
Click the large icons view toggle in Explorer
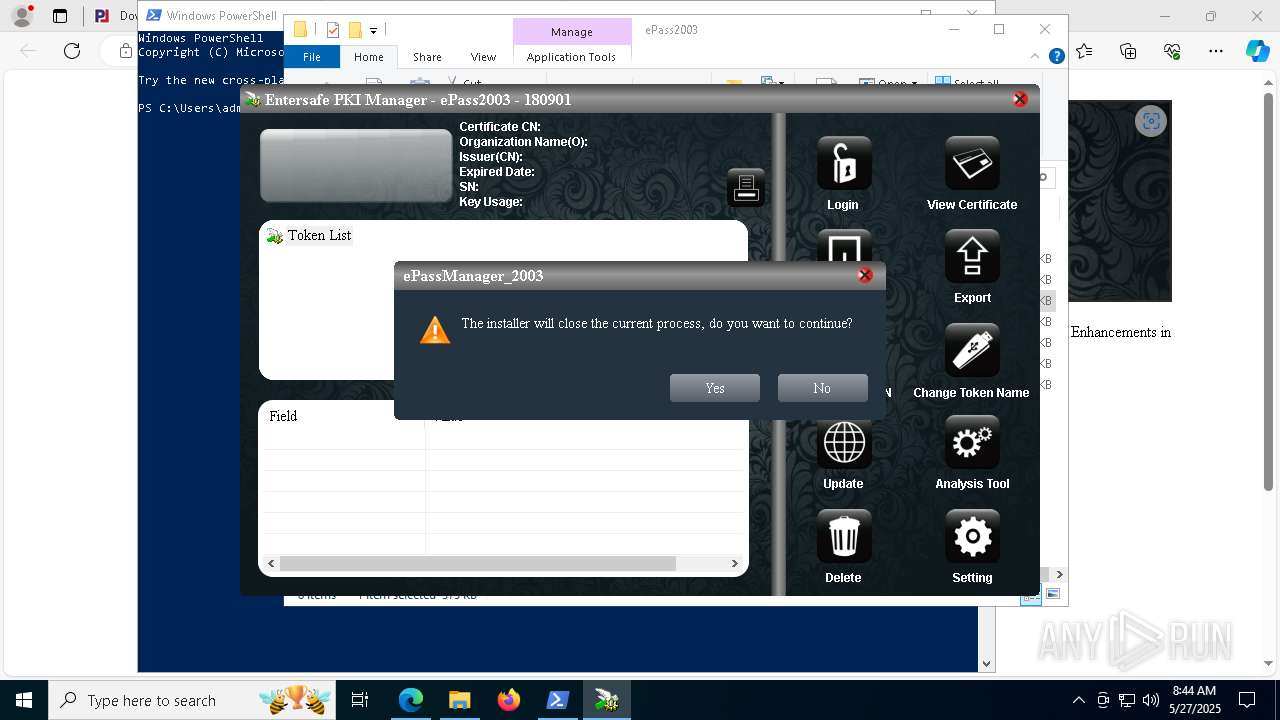(x=1052, y=594)
